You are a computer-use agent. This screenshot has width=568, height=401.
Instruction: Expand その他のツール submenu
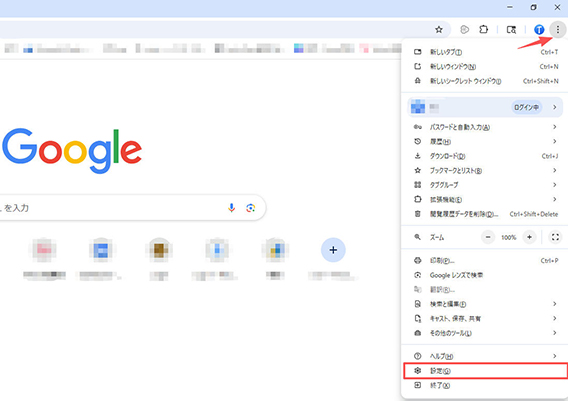(484, 333)
